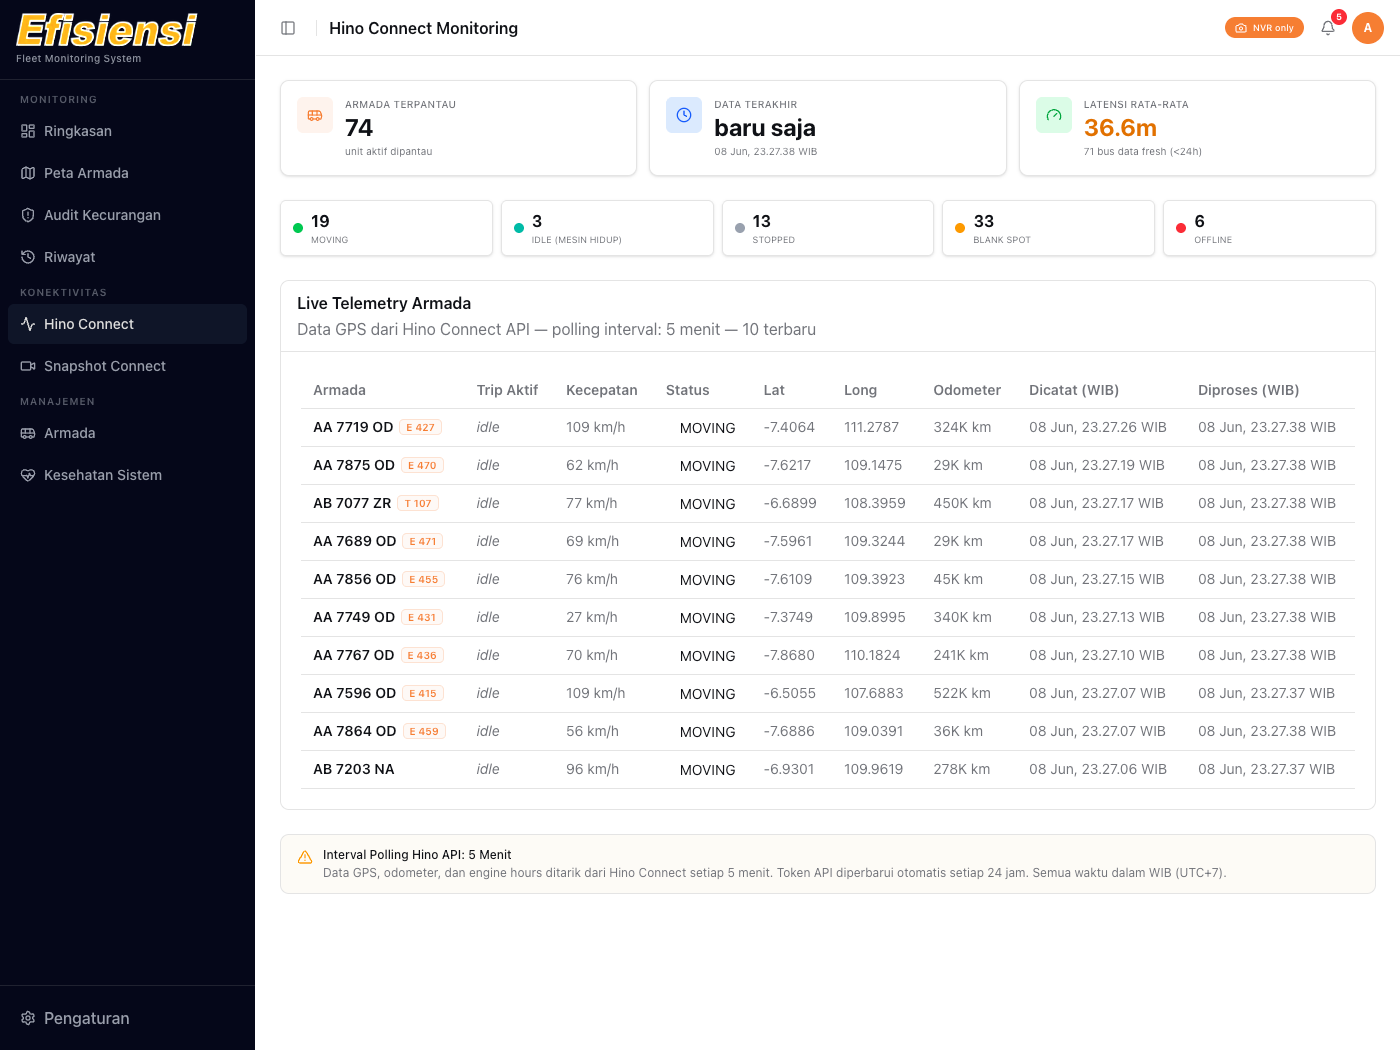Click the Hino Connect pulse icon
This screenshot has width=1400, height=1050.
click(28, 324)
